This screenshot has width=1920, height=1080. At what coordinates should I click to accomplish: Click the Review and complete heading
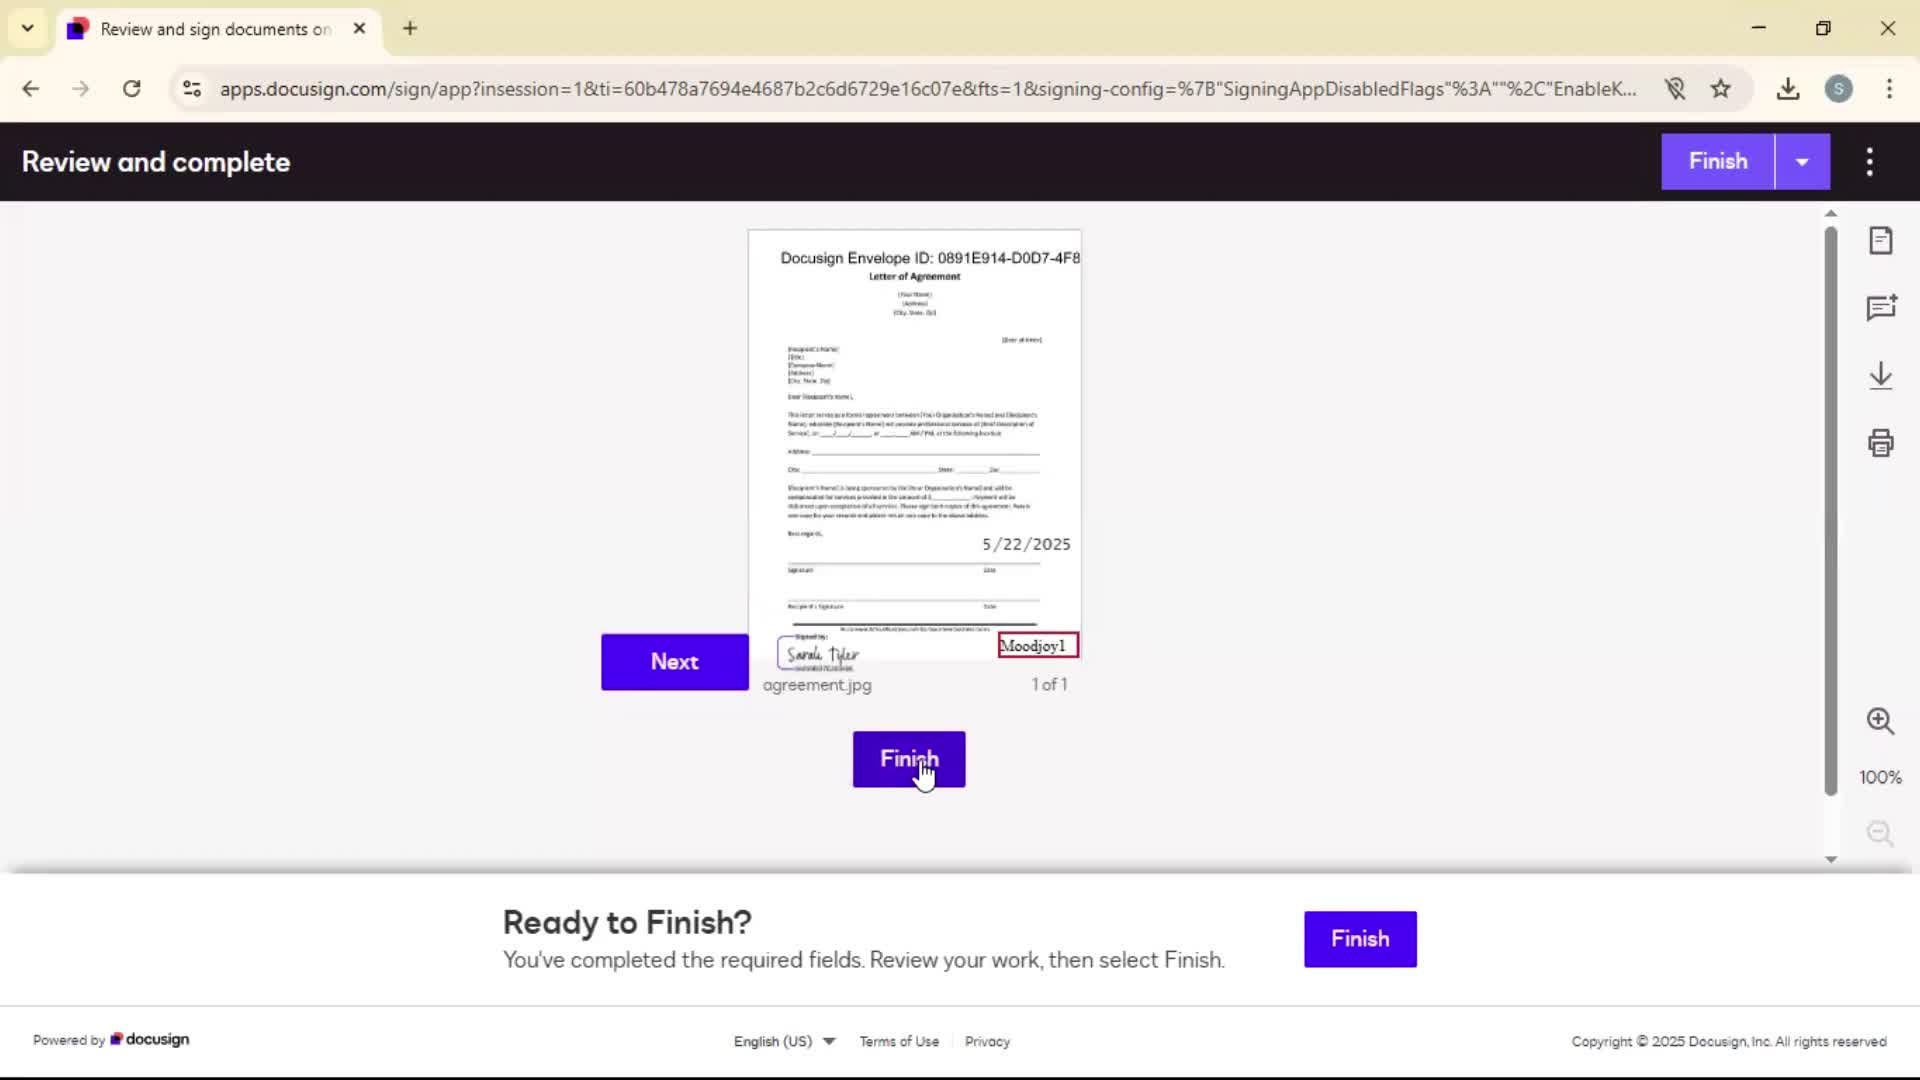(156, 162)
